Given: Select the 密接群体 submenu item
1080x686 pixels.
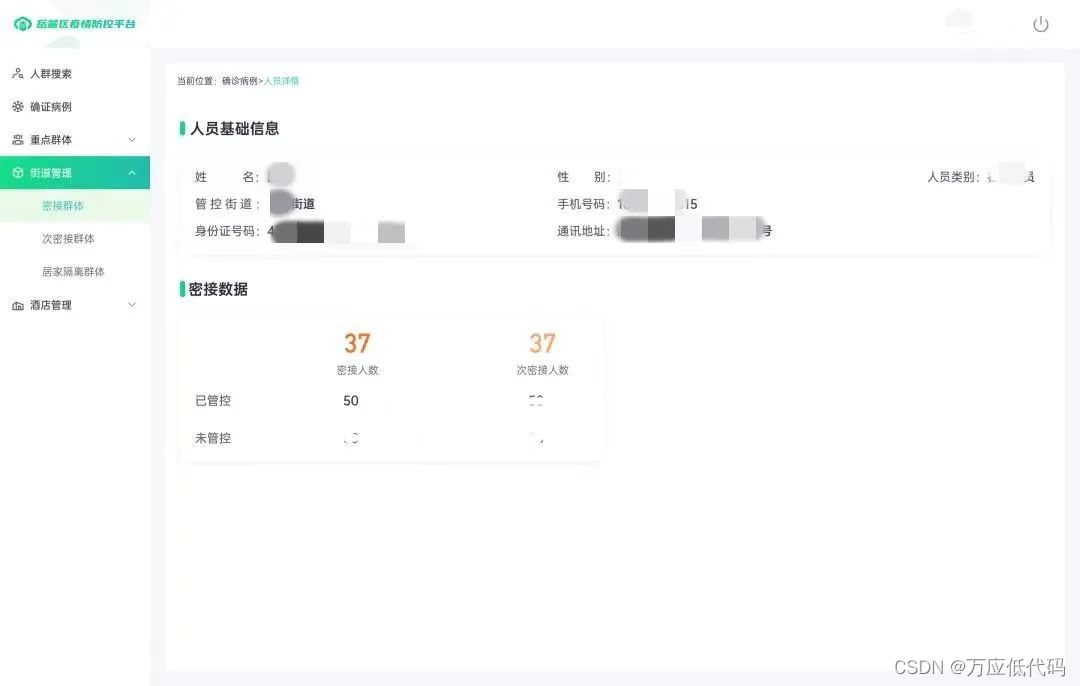Looking at the screenshot, I should pos(63,206).
